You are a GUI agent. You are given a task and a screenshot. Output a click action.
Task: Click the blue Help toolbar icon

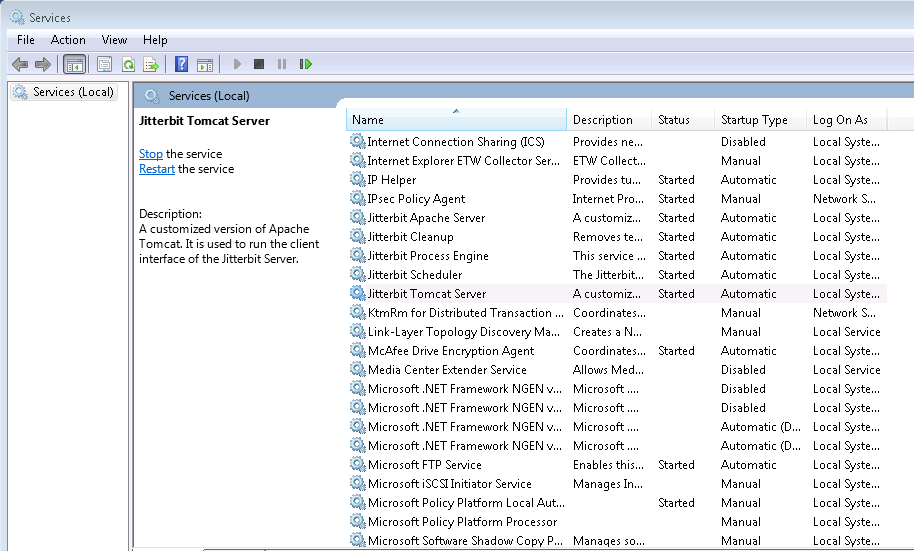tap(181, 65)
